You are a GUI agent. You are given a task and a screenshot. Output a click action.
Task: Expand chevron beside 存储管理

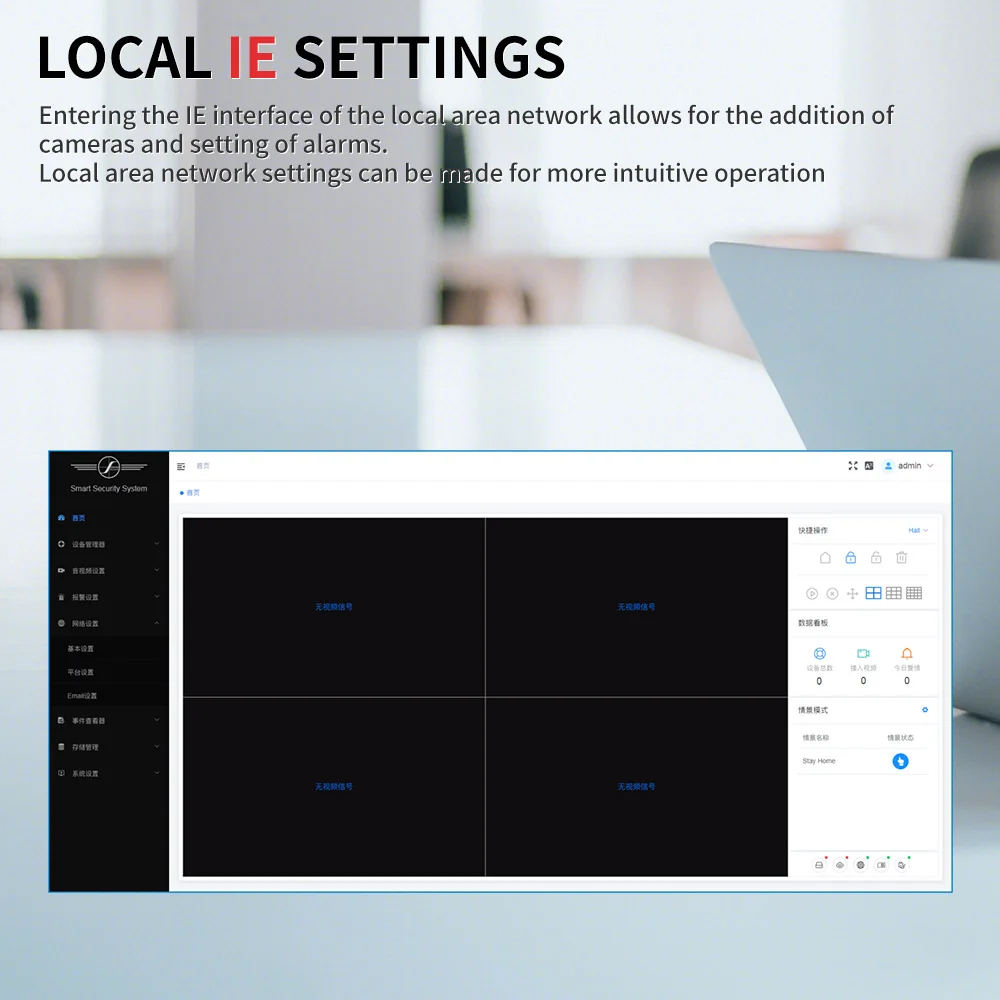pos(157,746)
